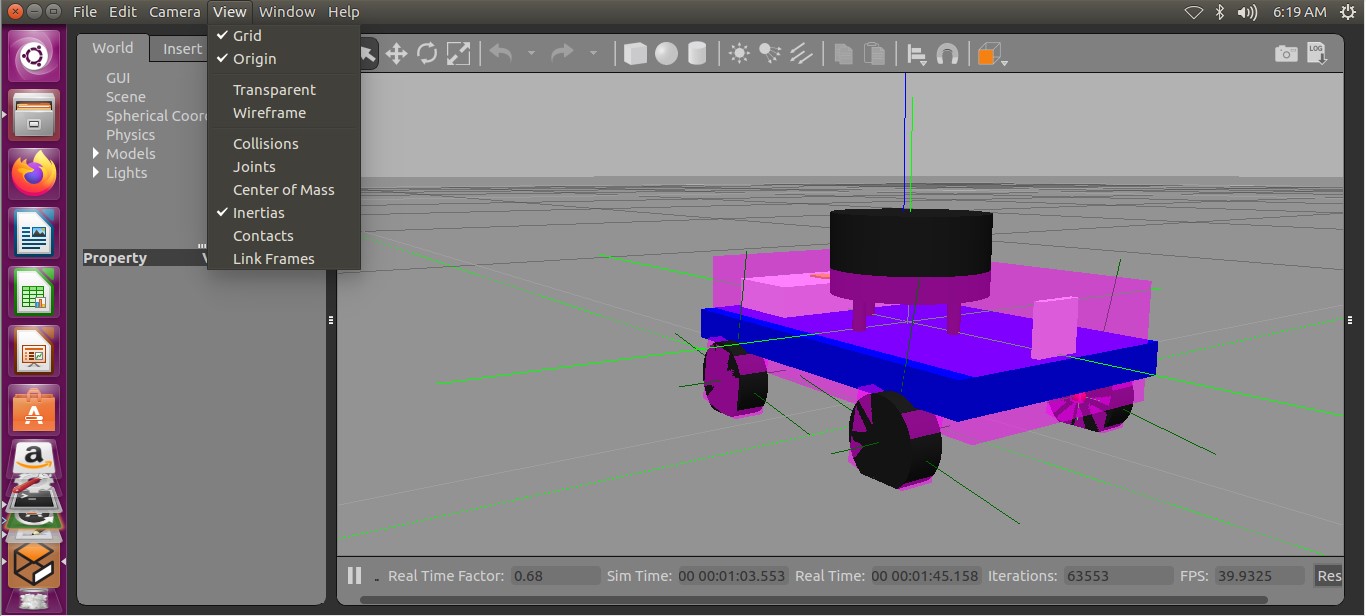The image size is (1366, 616).
Task: Select the Scale mode tool
Action: (458, 54)
